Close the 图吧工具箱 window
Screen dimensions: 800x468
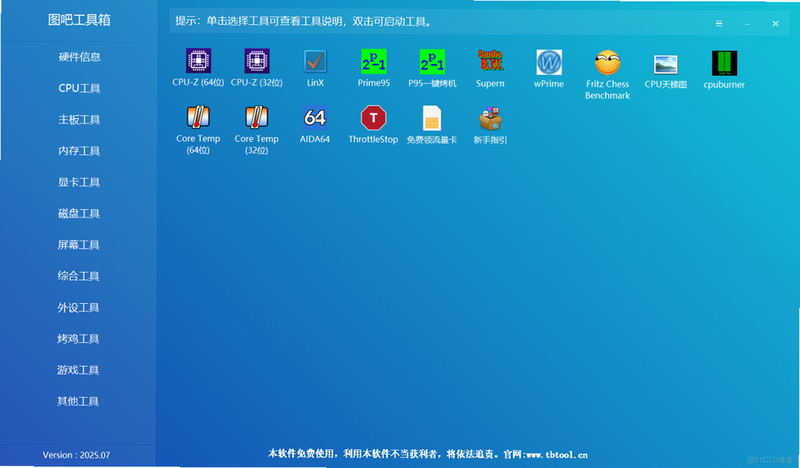tap(776, 23)
